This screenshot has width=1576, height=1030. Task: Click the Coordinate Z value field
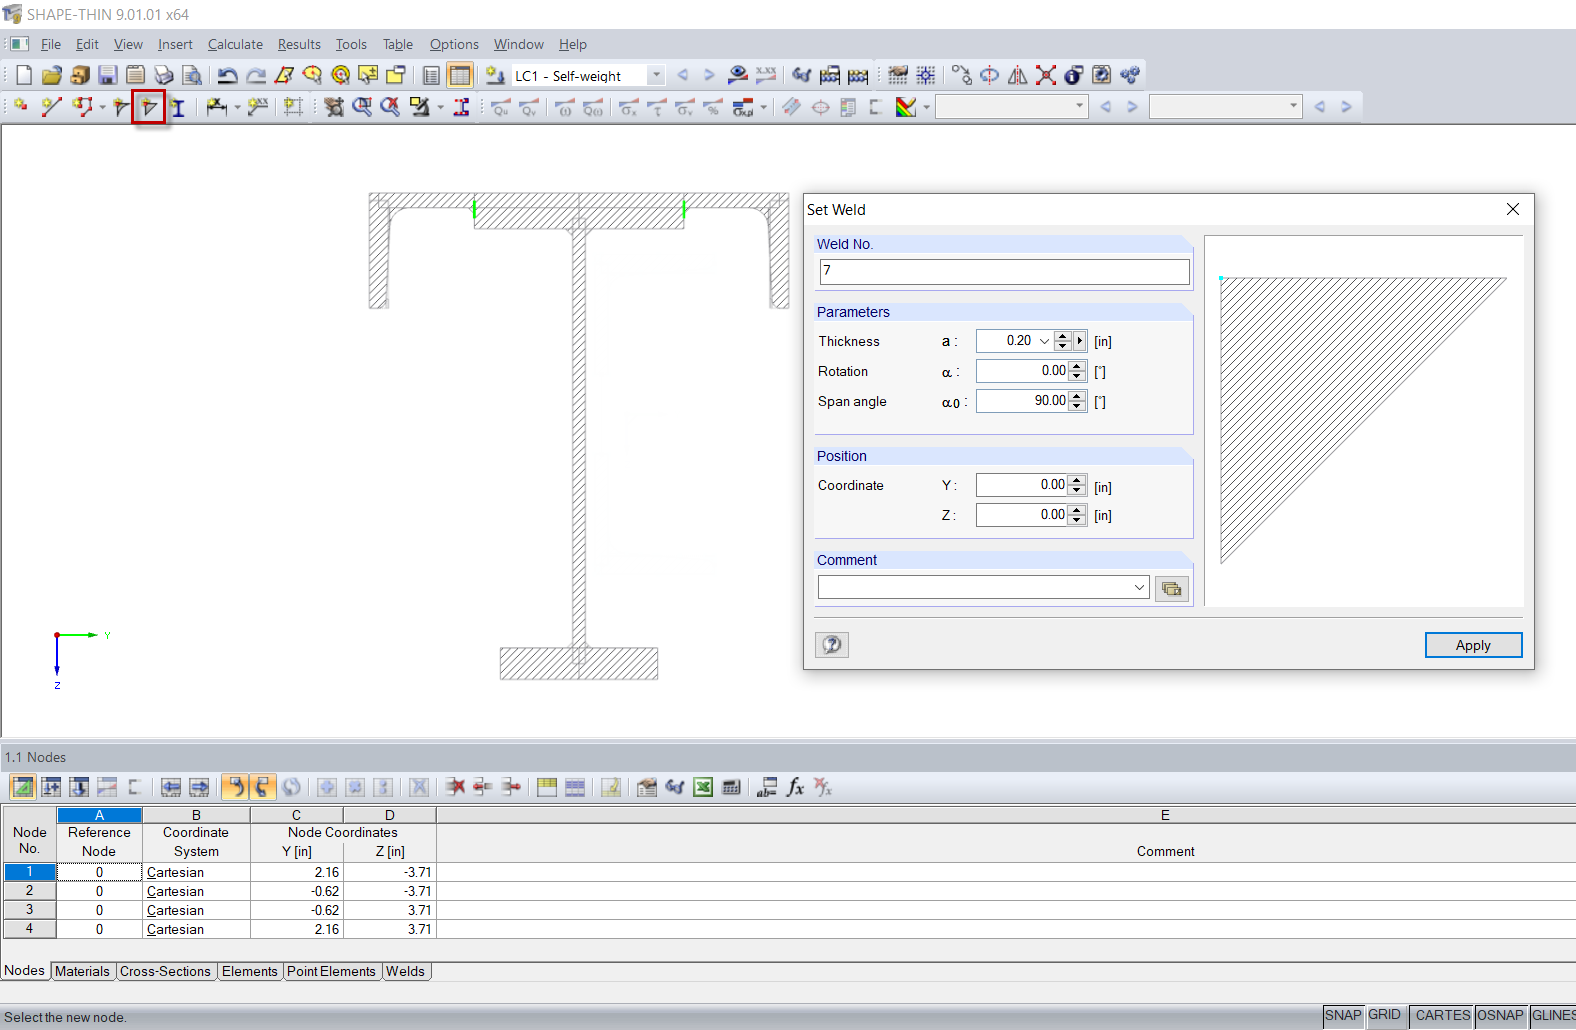pos(1022,515)
